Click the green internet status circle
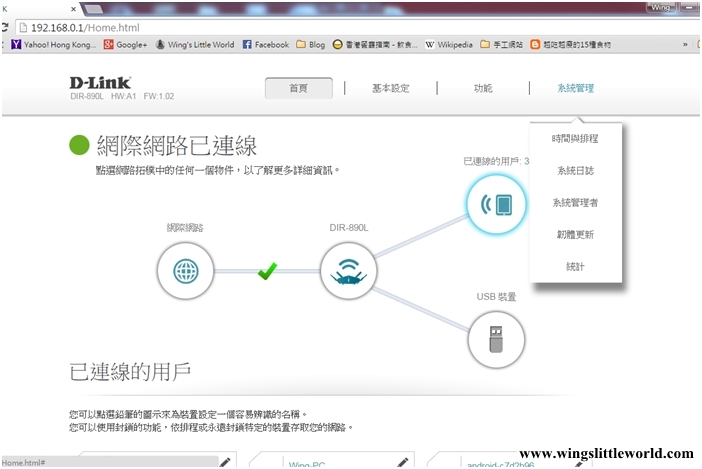 [x=79, y=146]
